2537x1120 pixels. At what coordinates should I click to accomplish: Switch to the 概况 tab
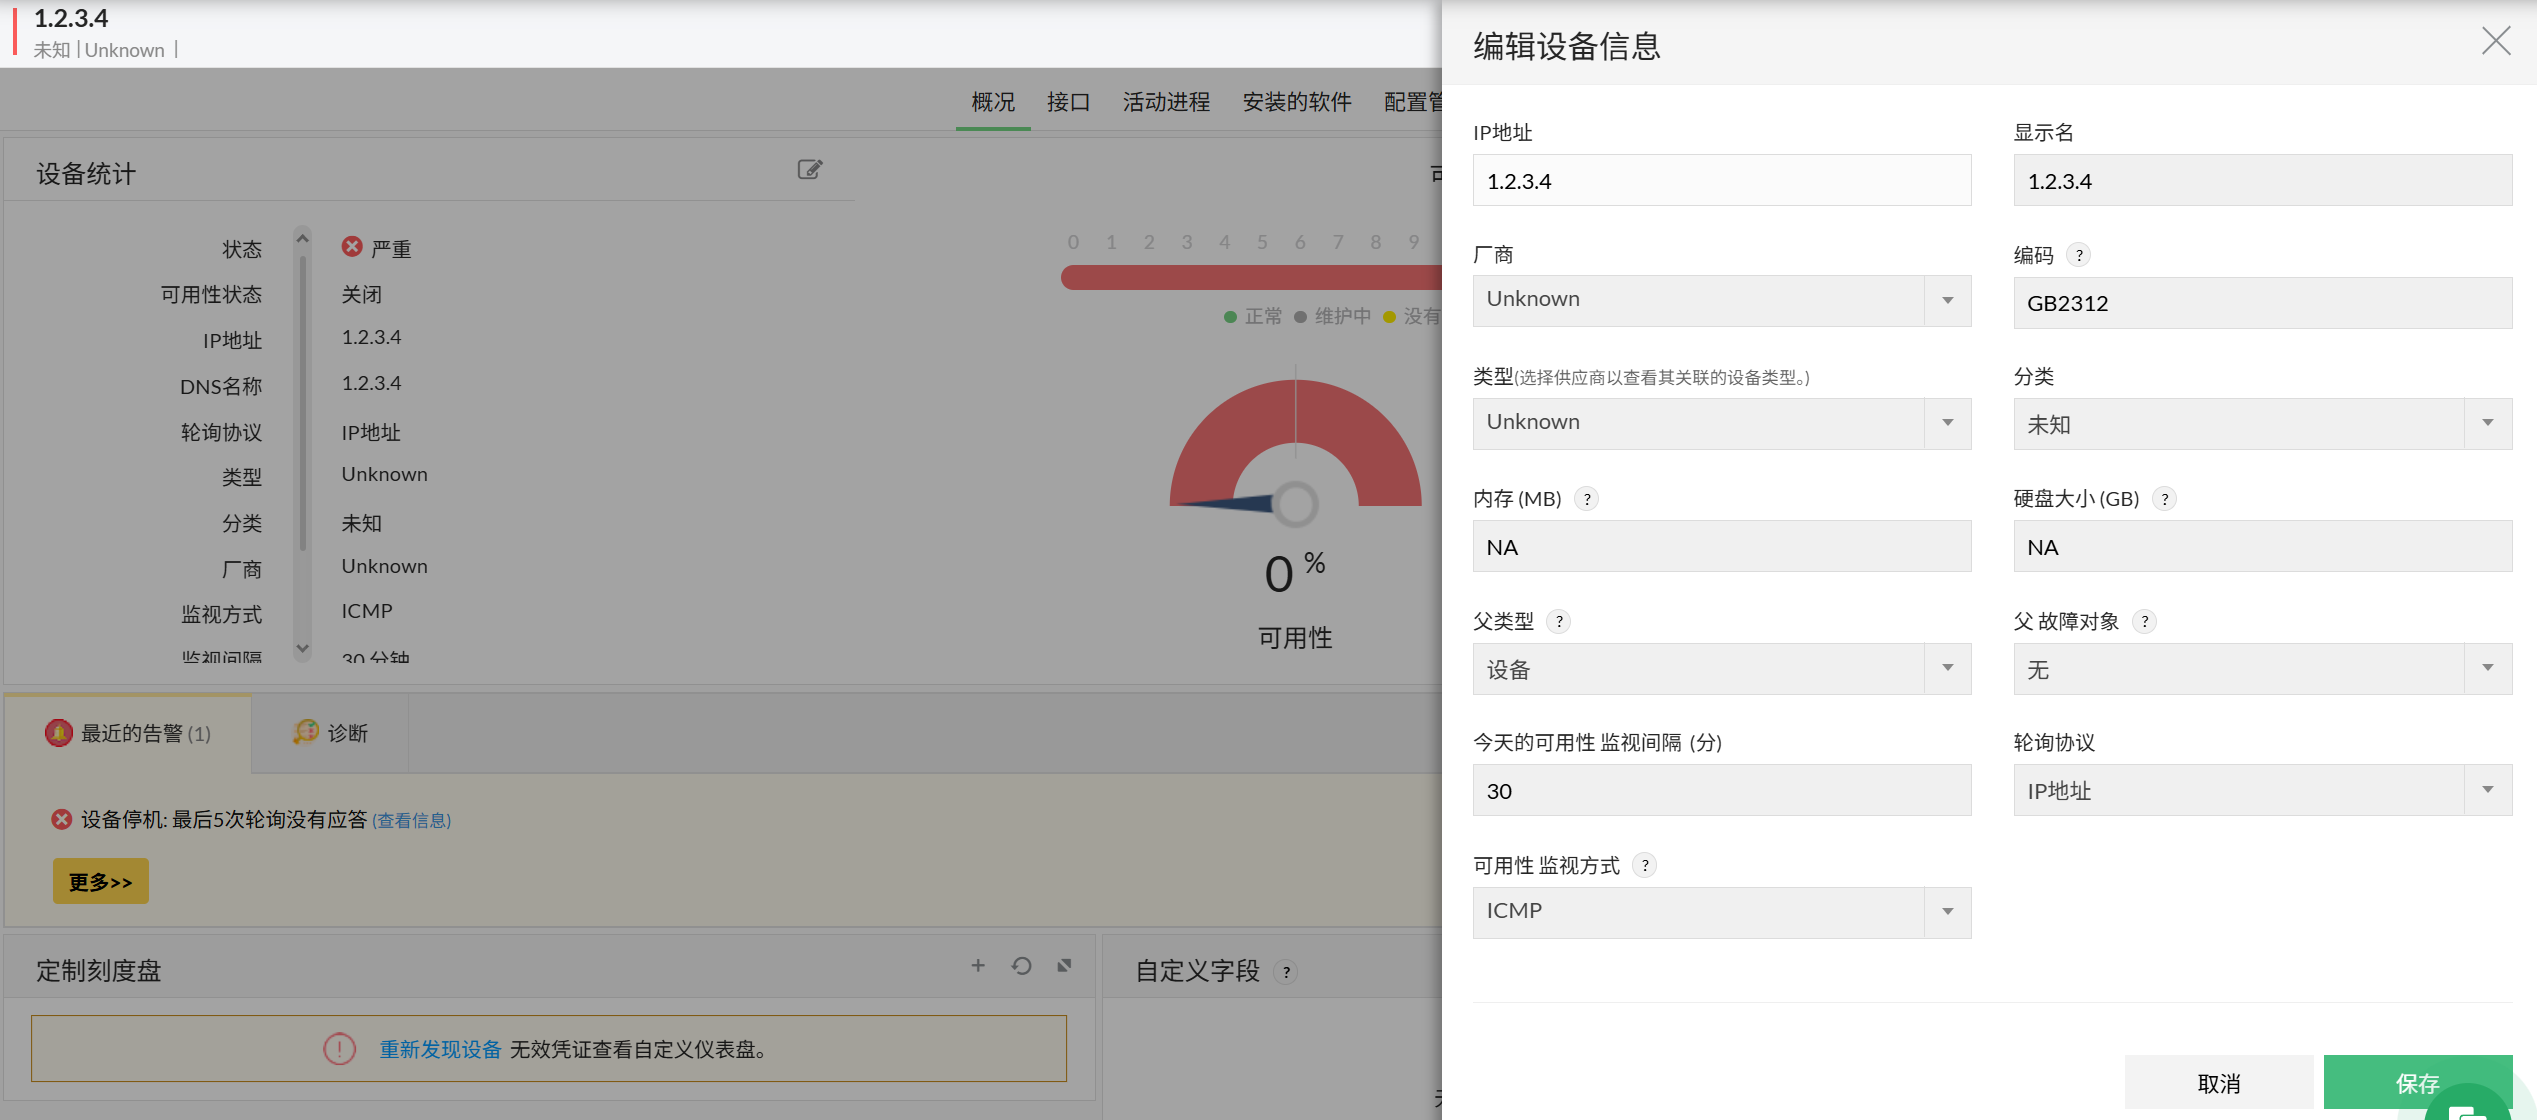tap(993, 102)
